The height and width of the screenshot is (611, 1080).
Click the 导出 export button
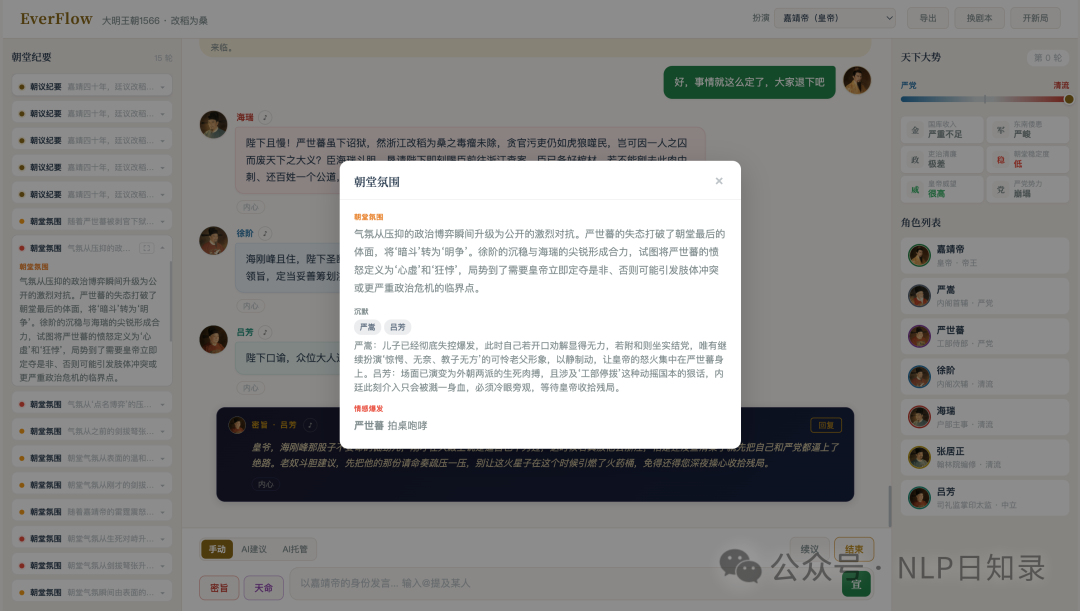coord(928,18)
